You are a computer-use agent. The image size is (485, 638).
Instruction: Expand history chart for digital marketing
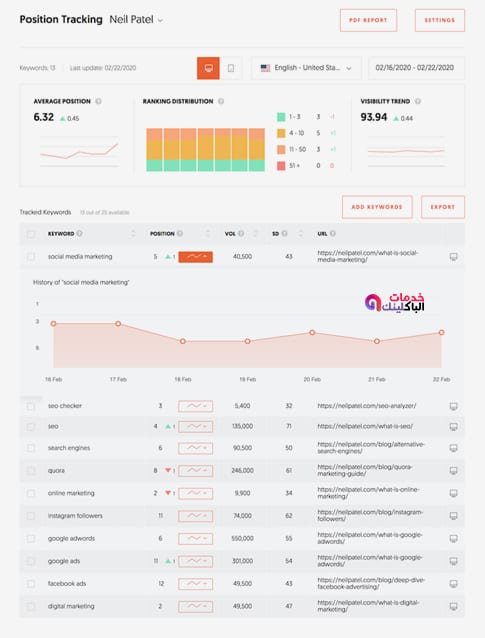[195, 606]
